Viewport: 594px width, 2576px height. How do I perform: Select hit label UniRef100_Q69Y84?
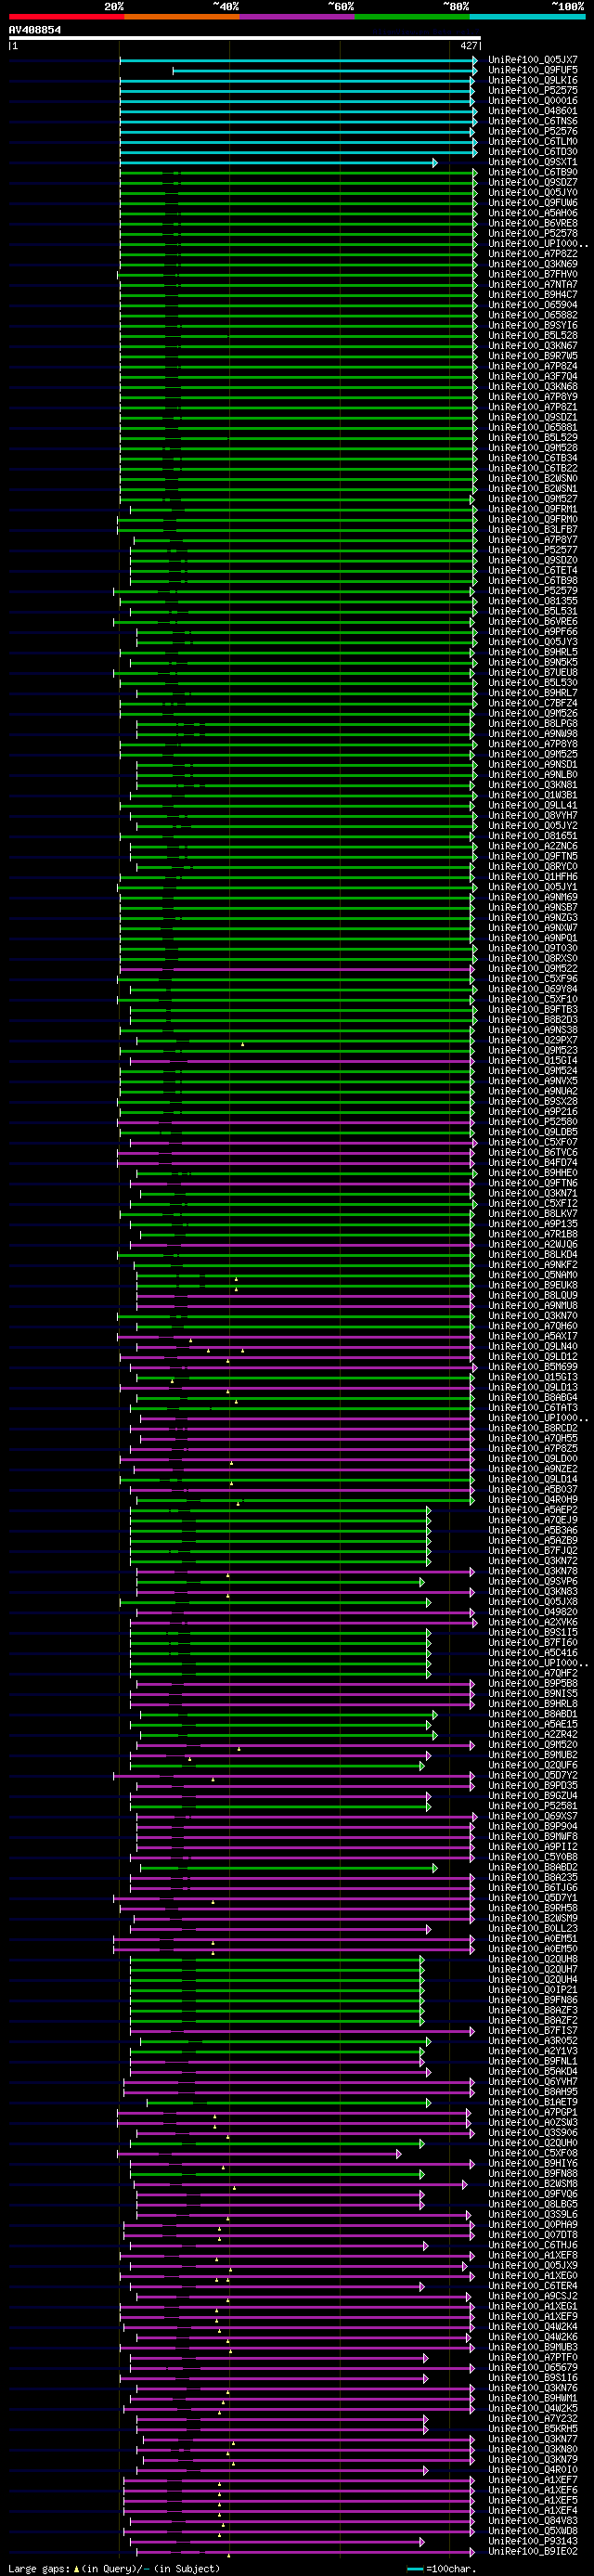533,989
